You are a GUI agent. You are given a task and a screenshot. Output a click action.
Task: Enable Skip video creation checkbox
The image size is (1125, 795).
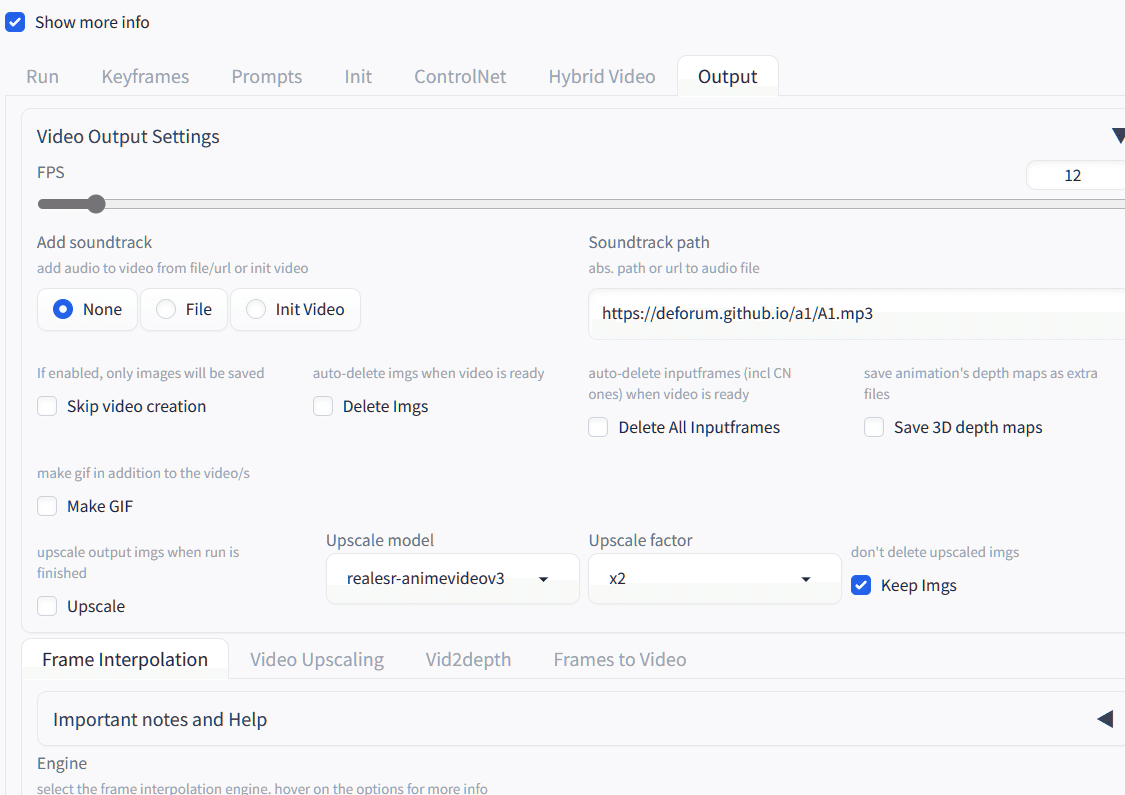[47, 406]
